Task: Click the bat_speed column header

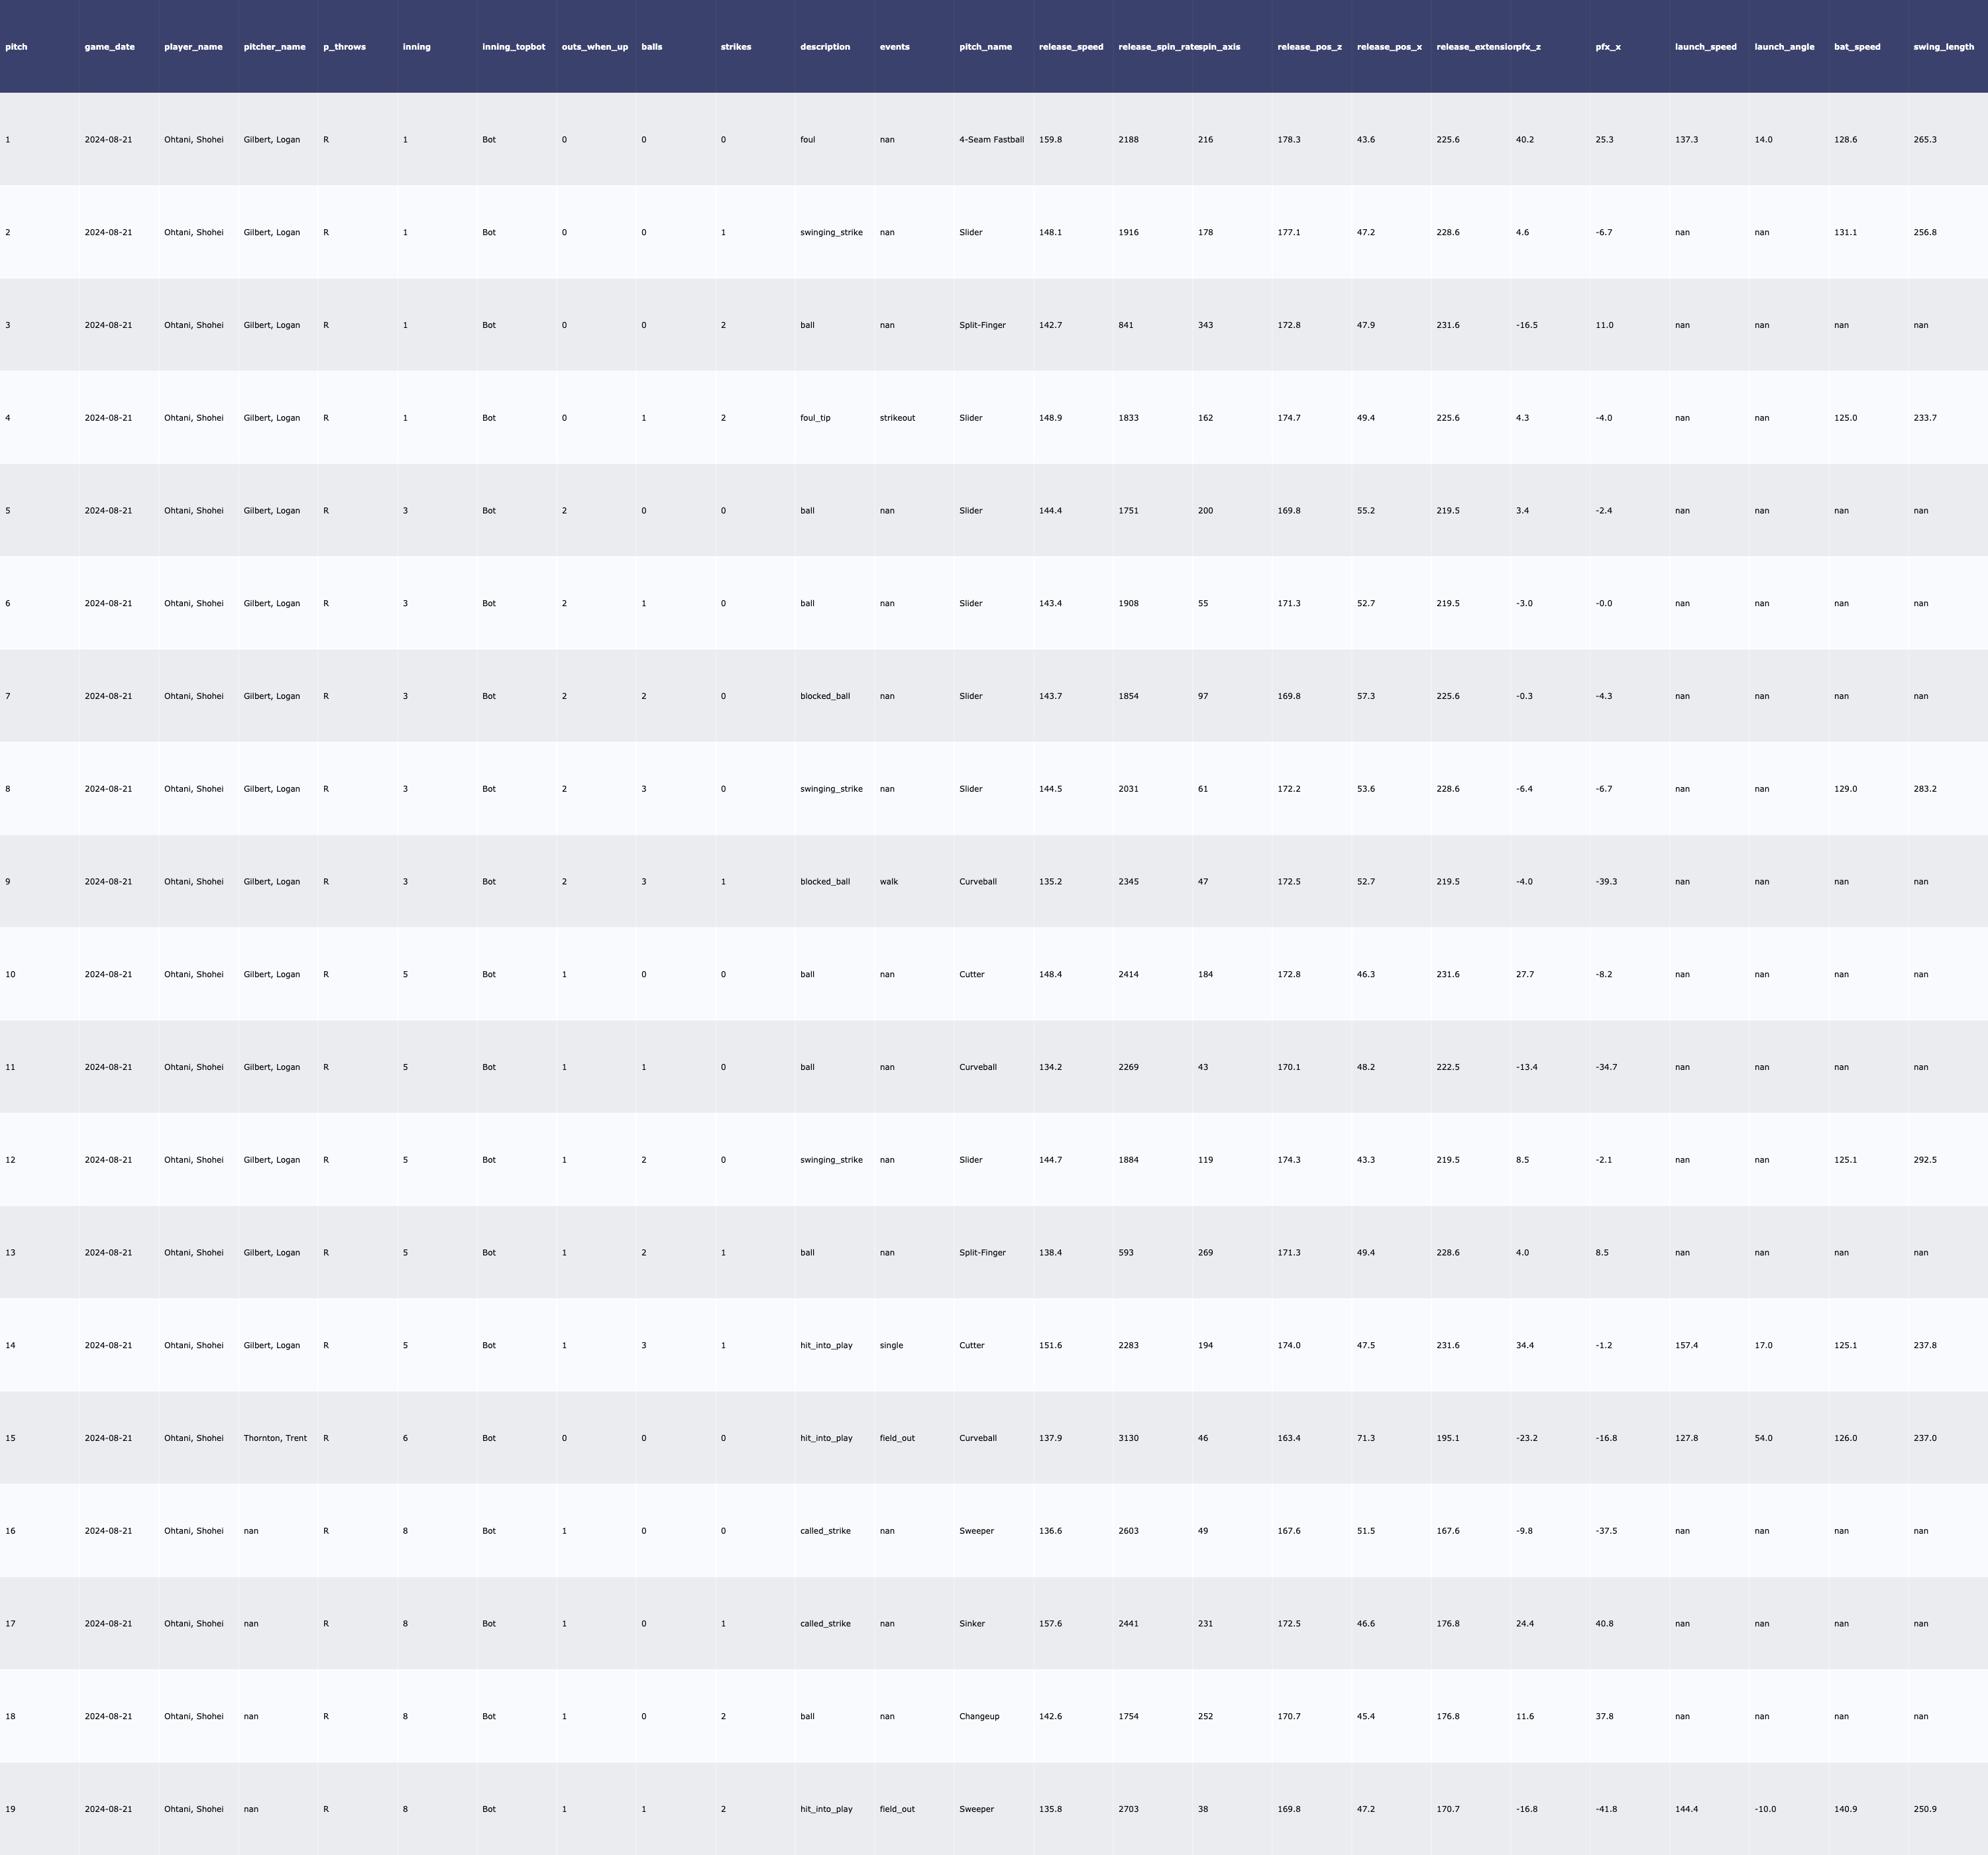Action: pos(1857,47)
